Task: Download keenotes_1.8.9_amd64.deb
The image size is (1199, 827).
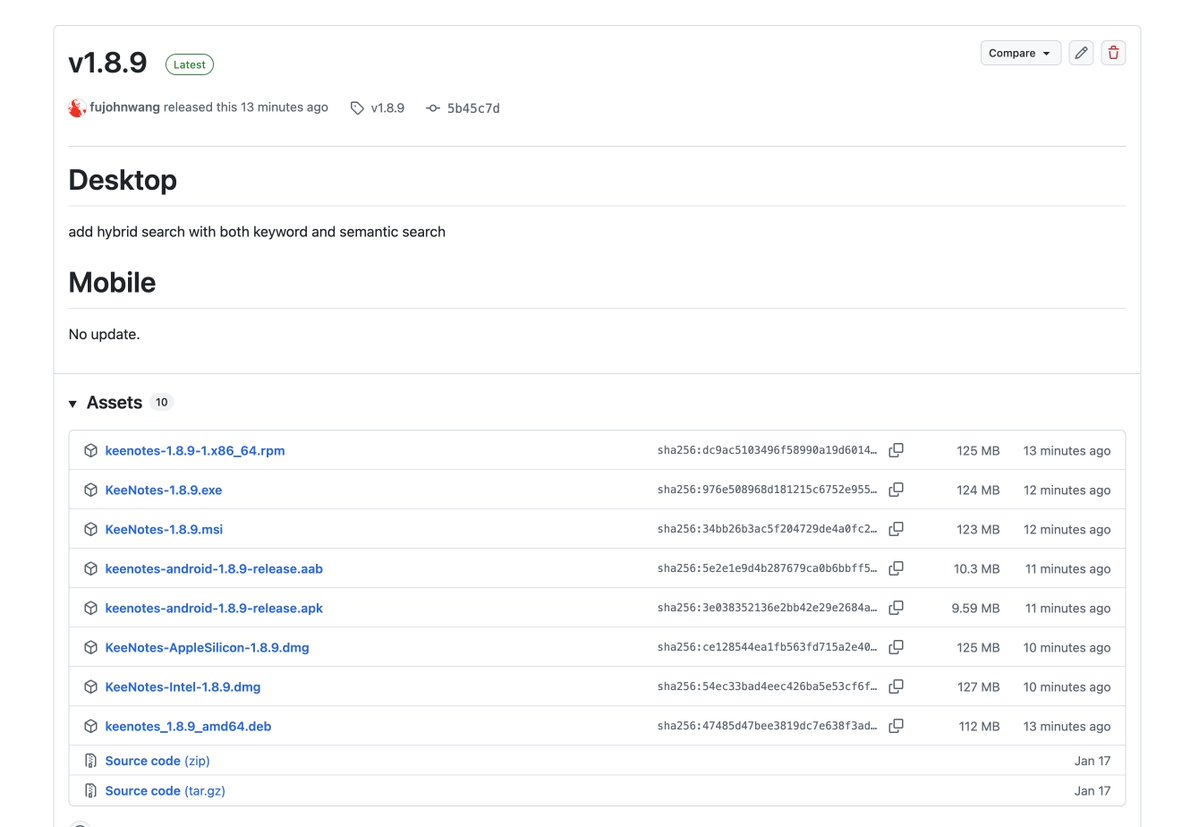Action: [188, 726]
